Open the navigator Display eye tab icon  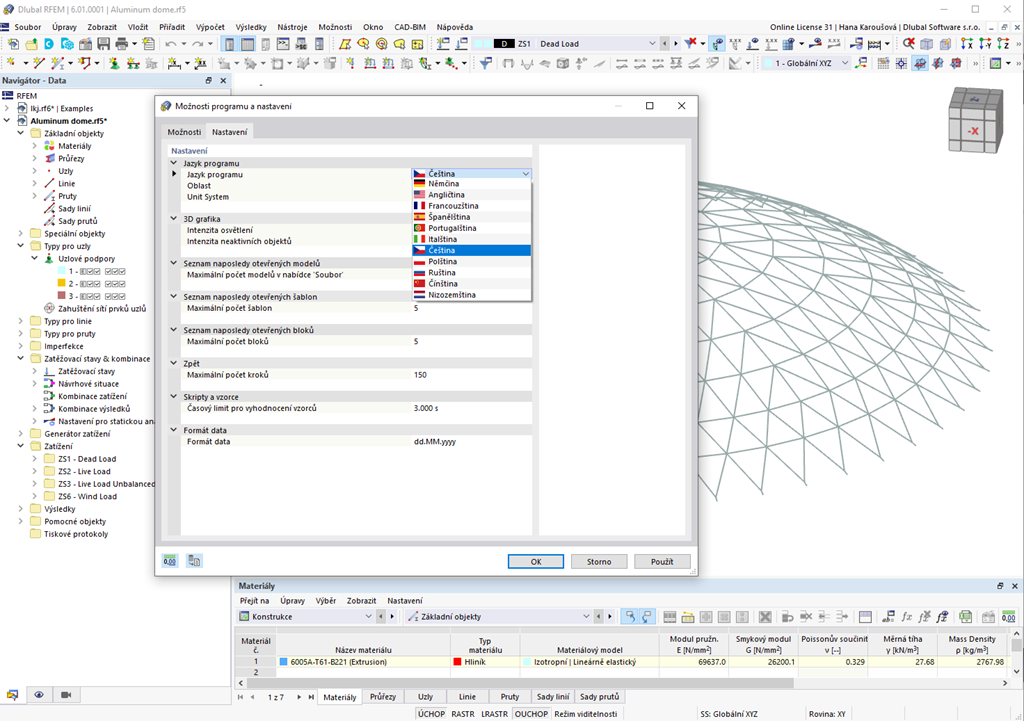click(x=39, y=694)
